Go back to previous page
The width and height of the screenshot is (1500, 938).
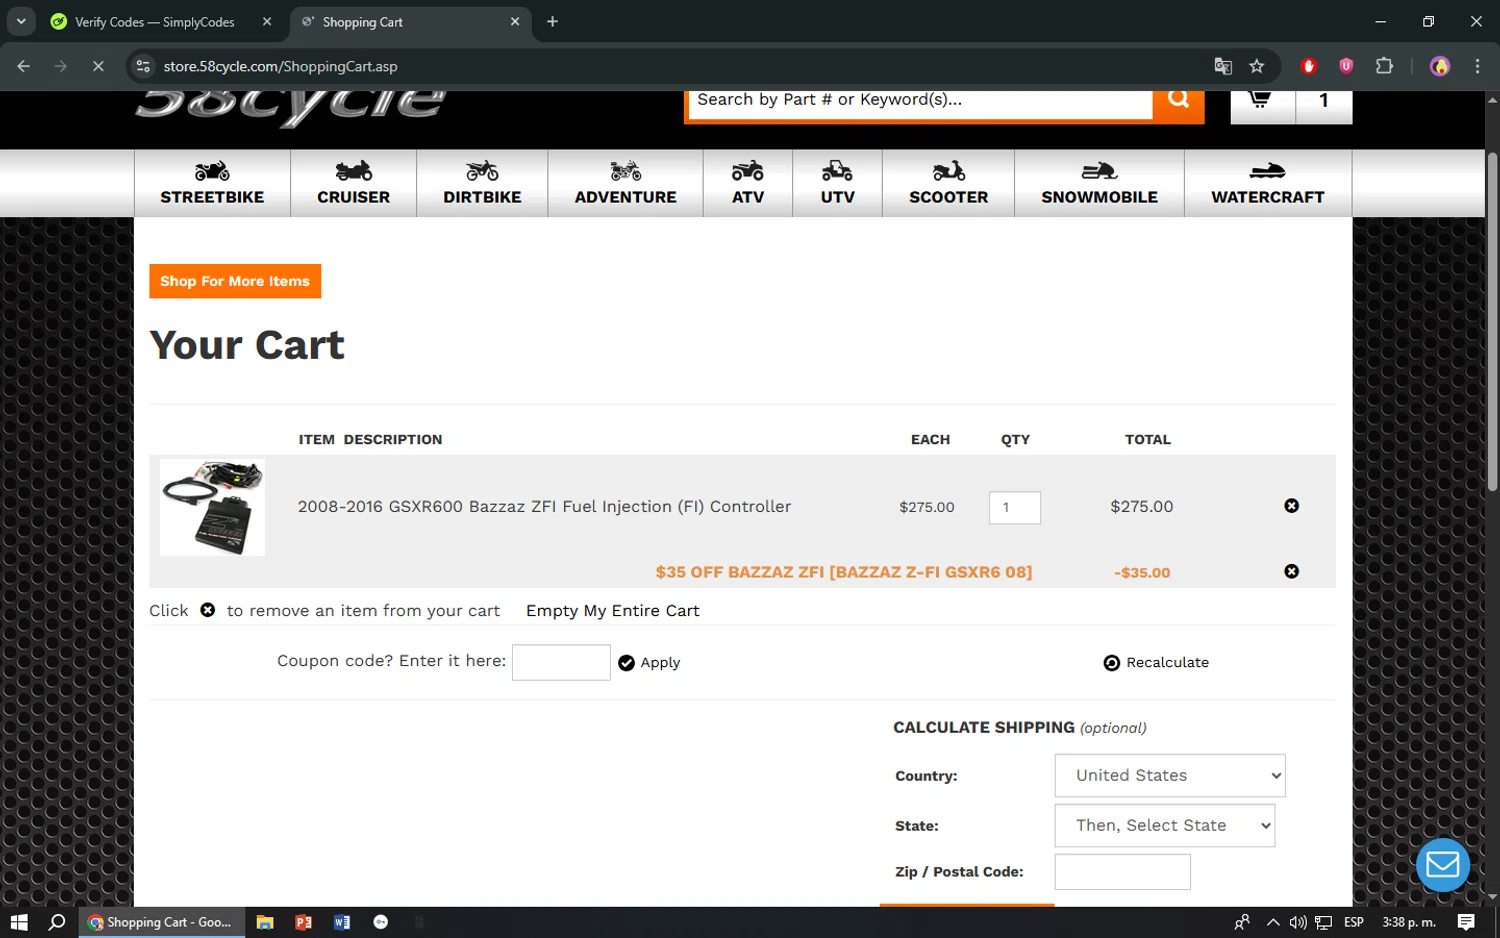[24, 66]
